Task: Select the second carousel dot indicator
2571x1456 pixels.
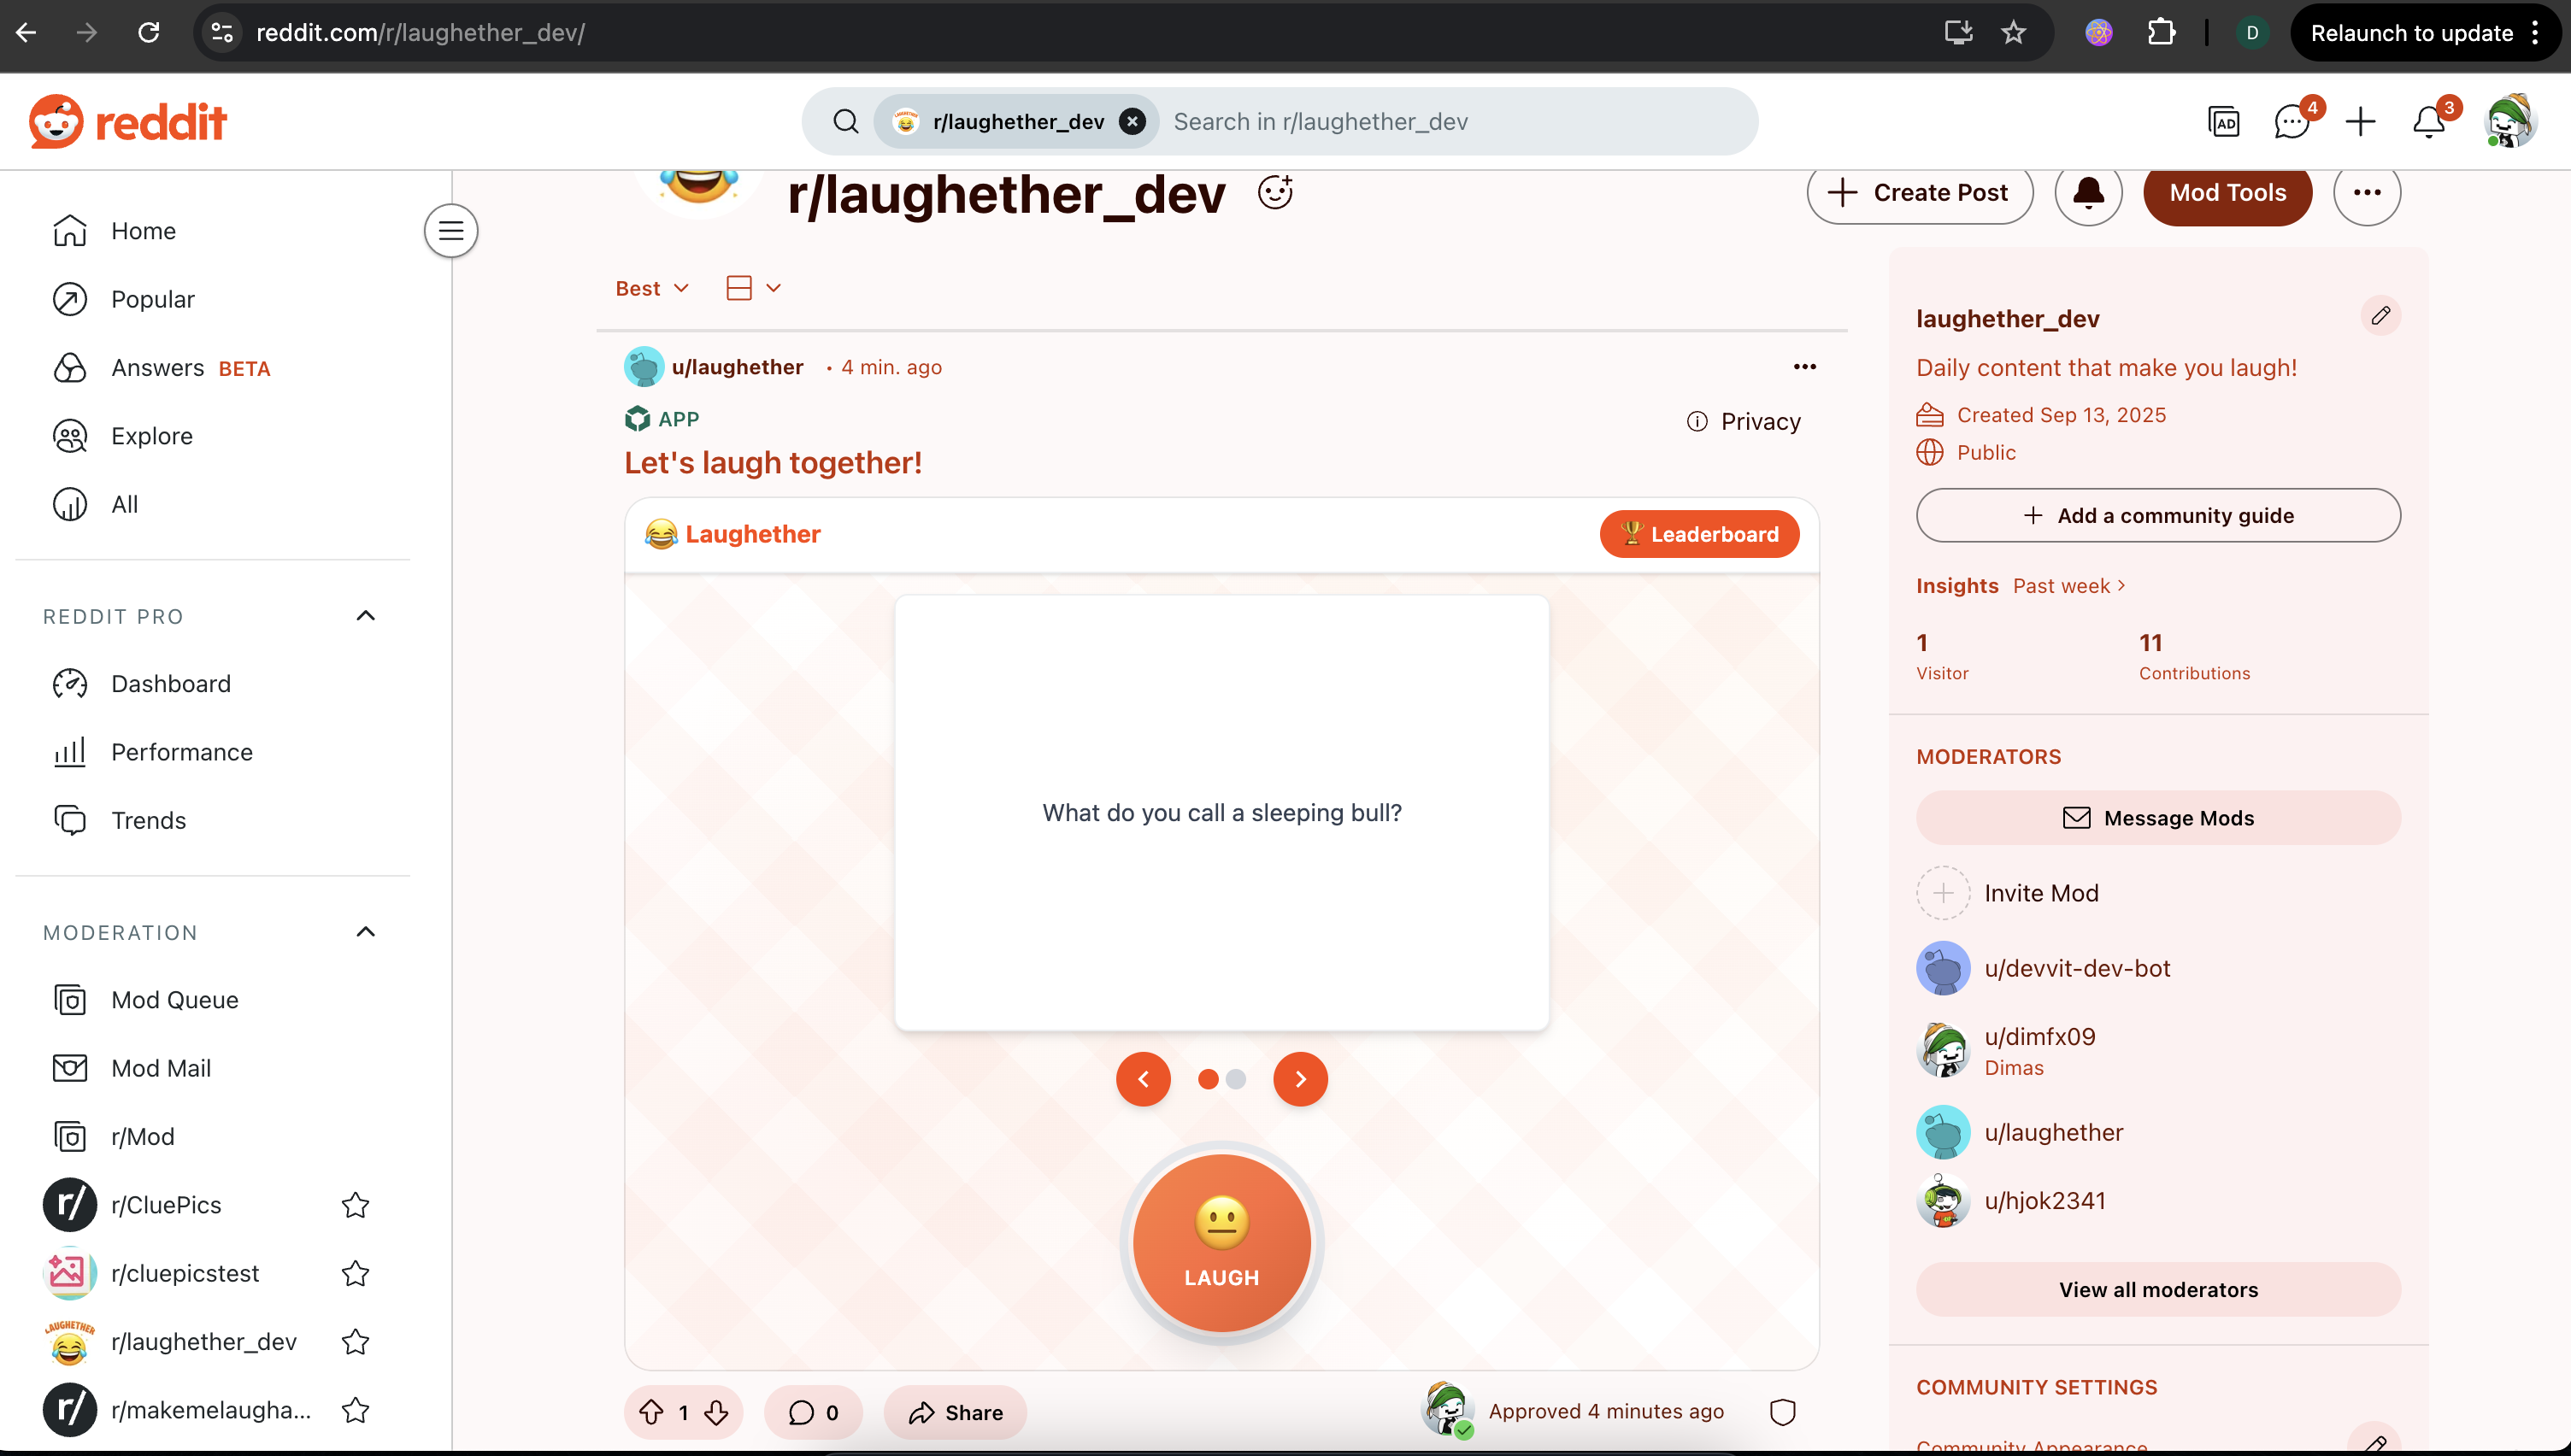Action: pyautogui.click(x=1236, y=1079)
